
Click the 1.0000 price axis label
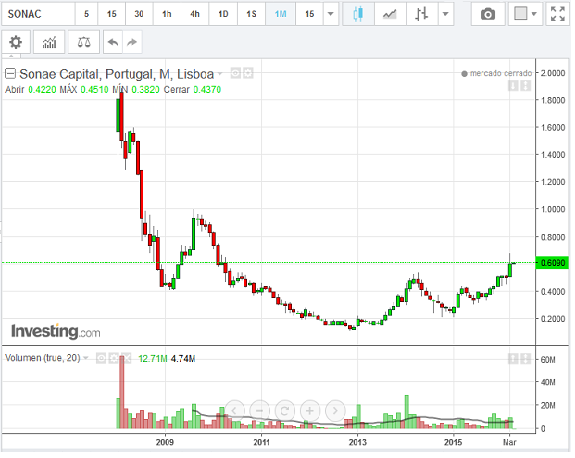click(x=553, y=209)
